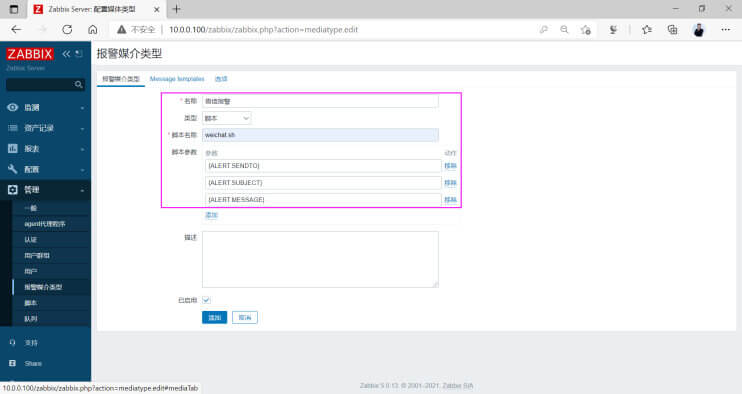742x394 pixels.
Task: Click the Cancel button
Action: coord(245,317)
